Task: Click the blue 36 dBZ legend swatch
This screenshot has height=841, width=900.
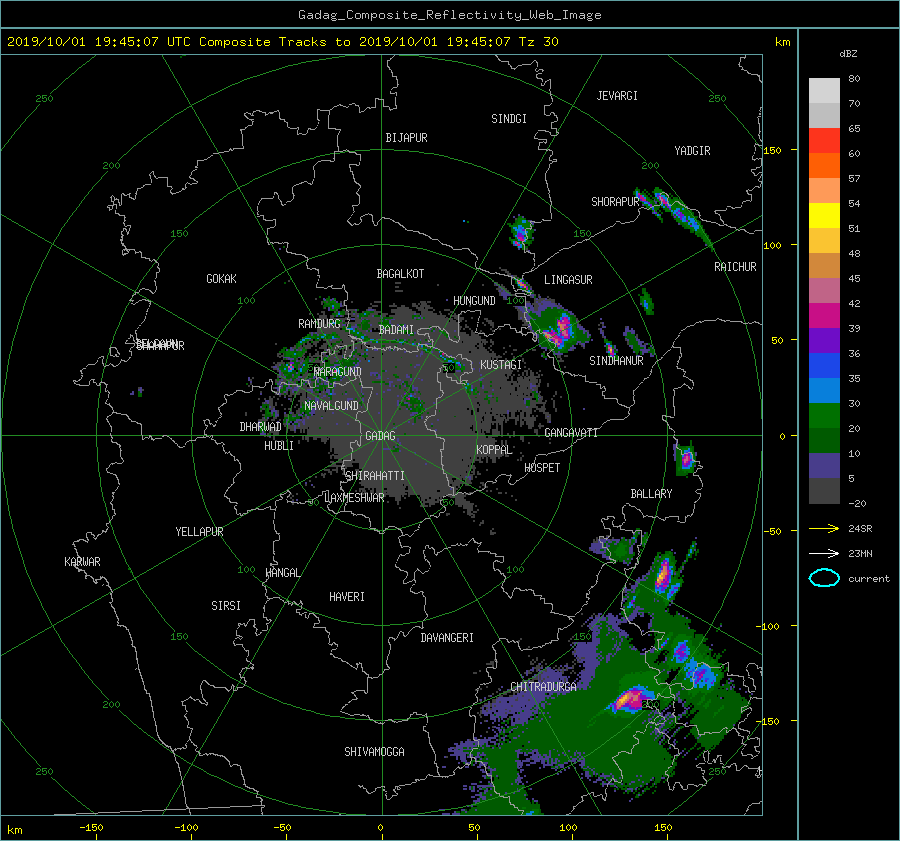Action: [824, 365]
